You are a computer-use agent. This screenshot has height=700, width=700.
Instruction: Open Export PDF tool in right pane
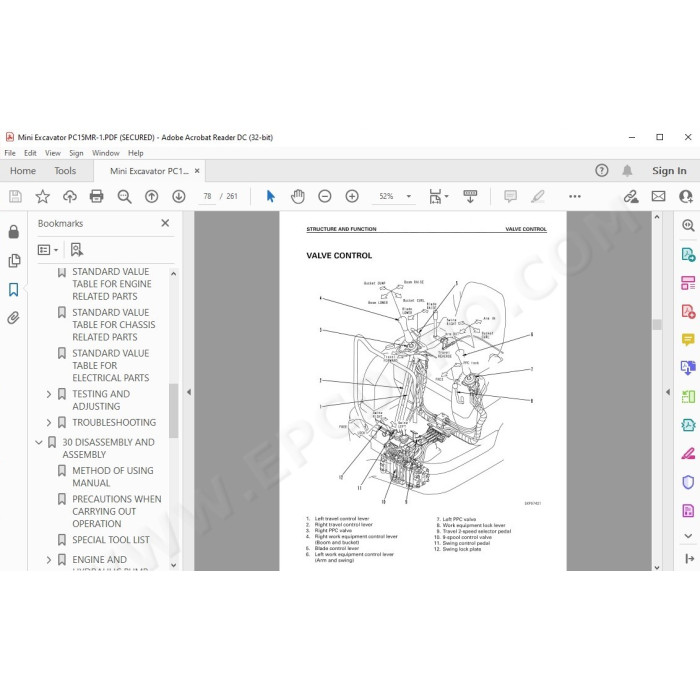pyautogui.click(x=688, y=254)
